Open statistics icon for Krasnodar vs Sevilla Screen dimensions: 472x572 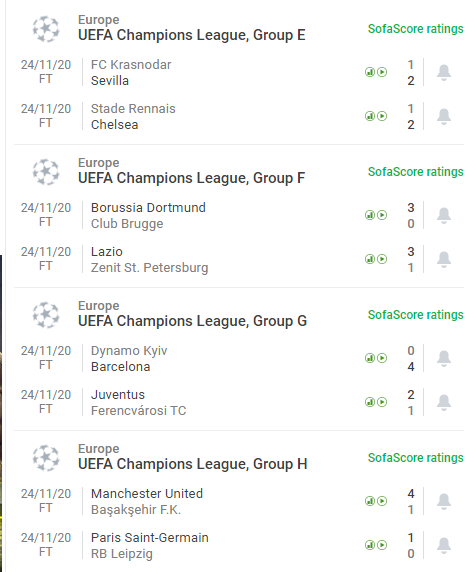[370, 72]
